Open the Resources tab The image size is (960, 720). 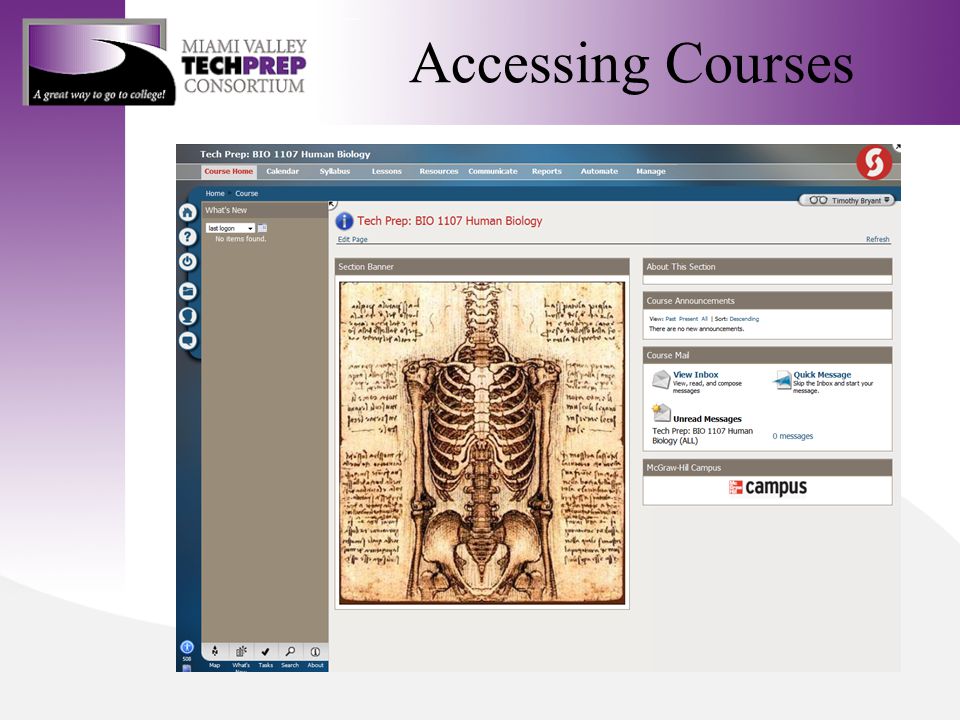[438, 171]
